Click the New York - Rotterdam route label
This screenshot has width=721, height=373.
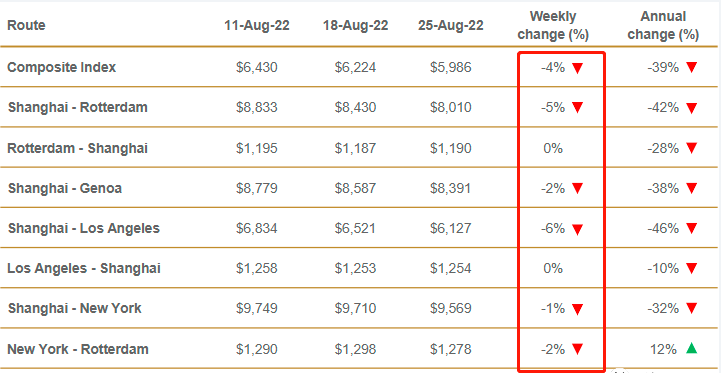78,349
